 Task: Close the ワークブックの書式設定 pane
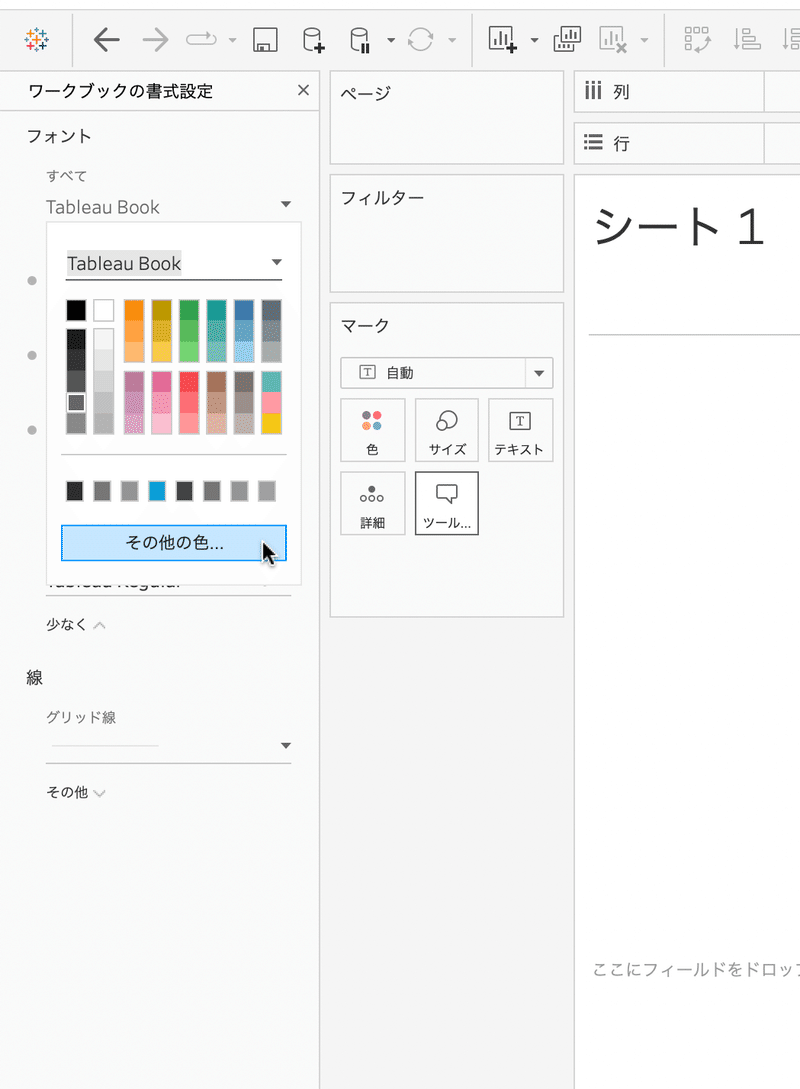tap(304, 91)
